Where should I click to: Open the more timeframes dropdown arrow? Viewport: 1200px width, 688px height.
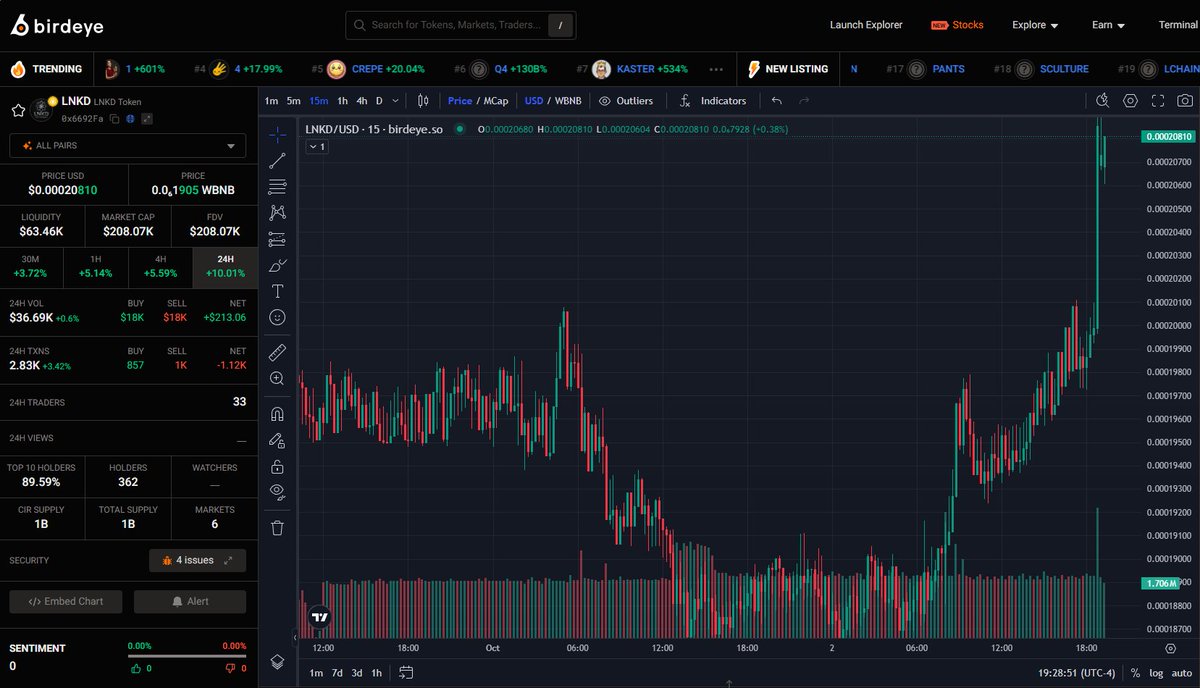(396, 101)
